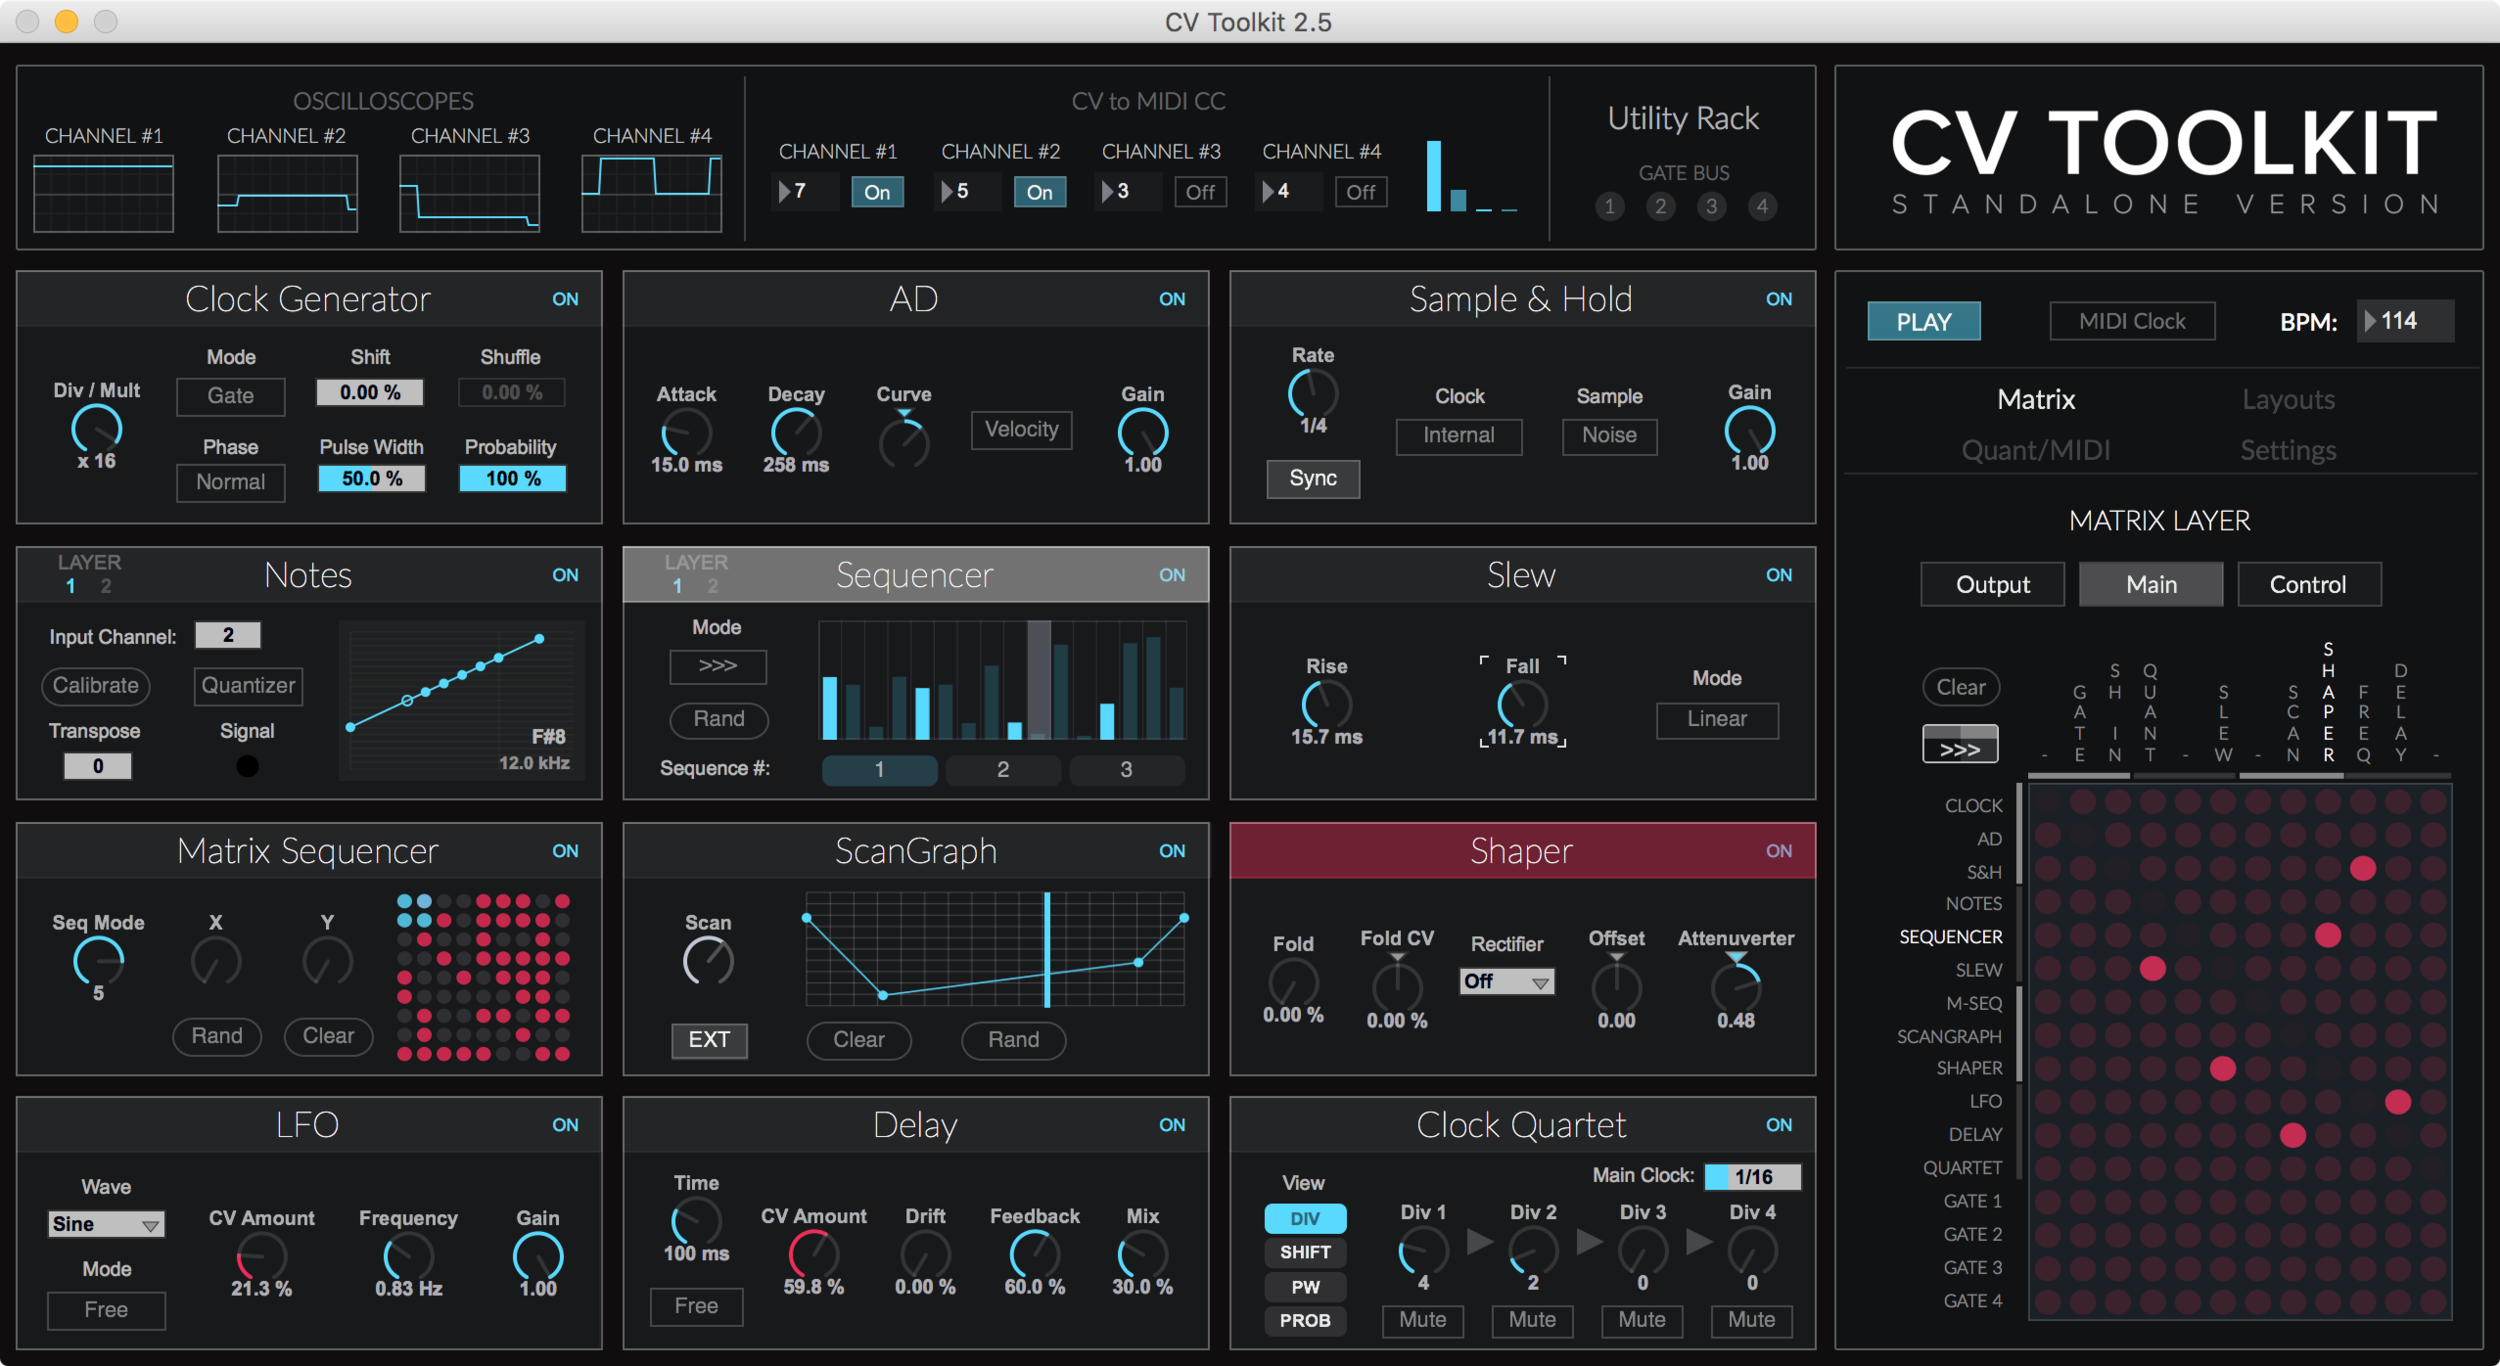Switch to the Quant/MIDI tab
Image resolution: width=2500 pixels, height=1366 pixels.
click(2036, 450)
